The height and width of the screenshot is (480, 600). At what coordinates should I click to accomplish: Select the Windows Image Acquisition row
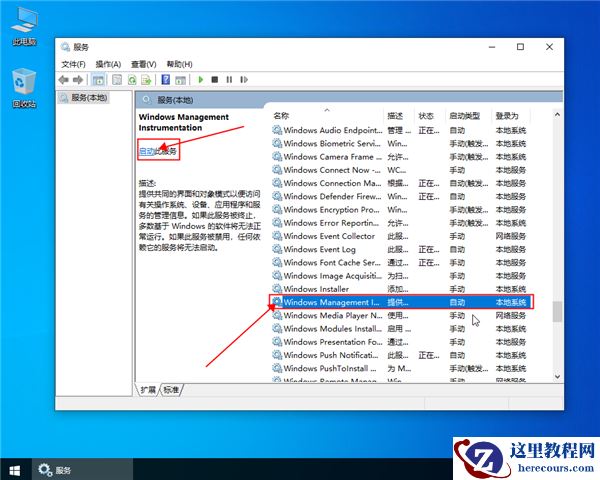pyautogui.click(x=401, y=276)
